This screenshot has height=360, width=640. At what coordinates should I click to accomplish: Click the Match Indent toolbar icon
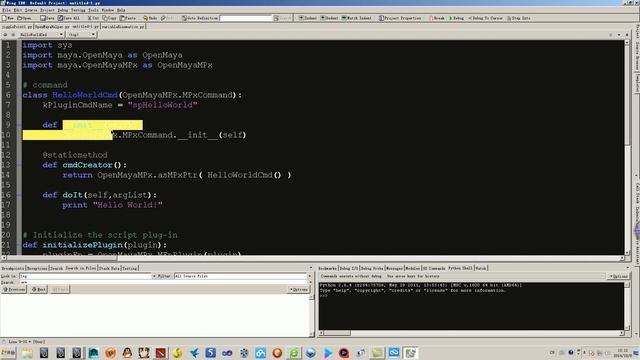point(356,18)
